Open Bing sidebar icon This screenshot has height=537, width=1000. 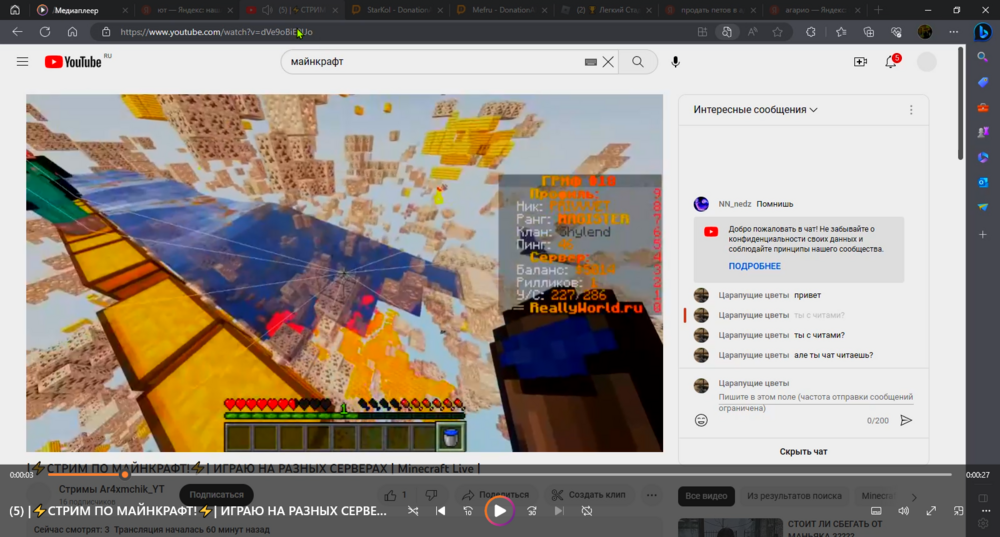[983, 32]
